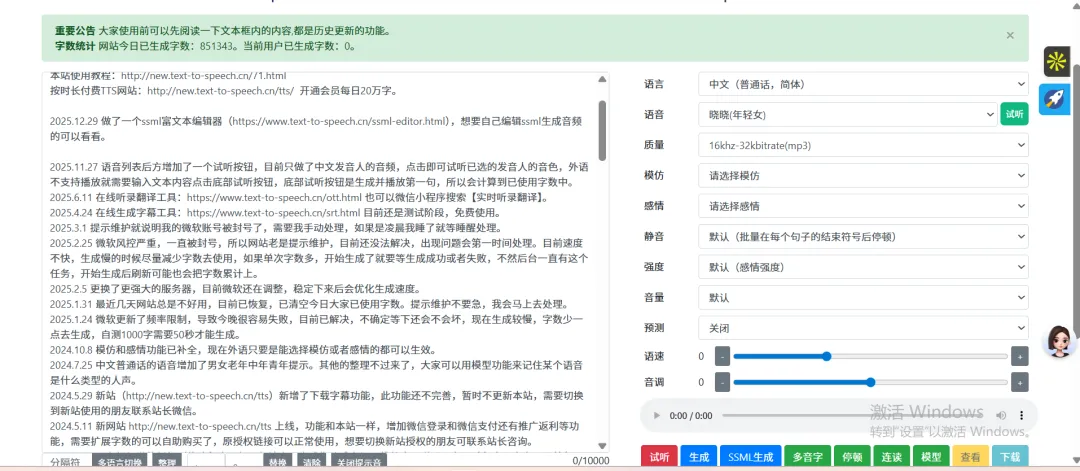This screenshot has width=1080, height=471.
Task: Close the green announcement banner
Action: click(x=1010, y=35)
